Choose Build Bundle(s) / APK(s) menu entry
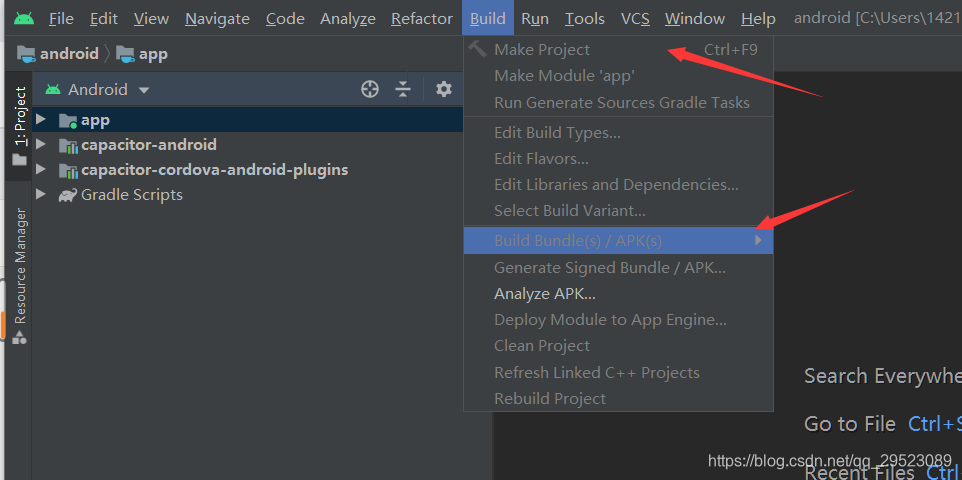Screen dimensions: 962x480 618,241
